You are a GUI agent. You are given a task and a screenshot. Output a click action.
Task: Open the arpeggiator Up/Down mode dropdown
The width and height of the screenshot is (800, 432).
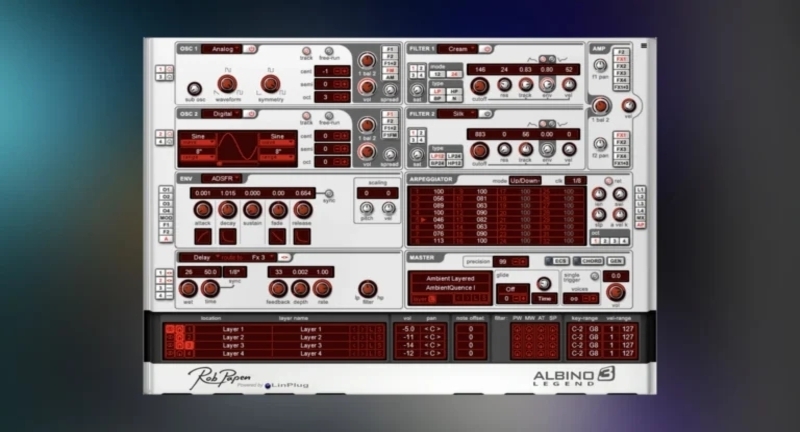point(525,181)
